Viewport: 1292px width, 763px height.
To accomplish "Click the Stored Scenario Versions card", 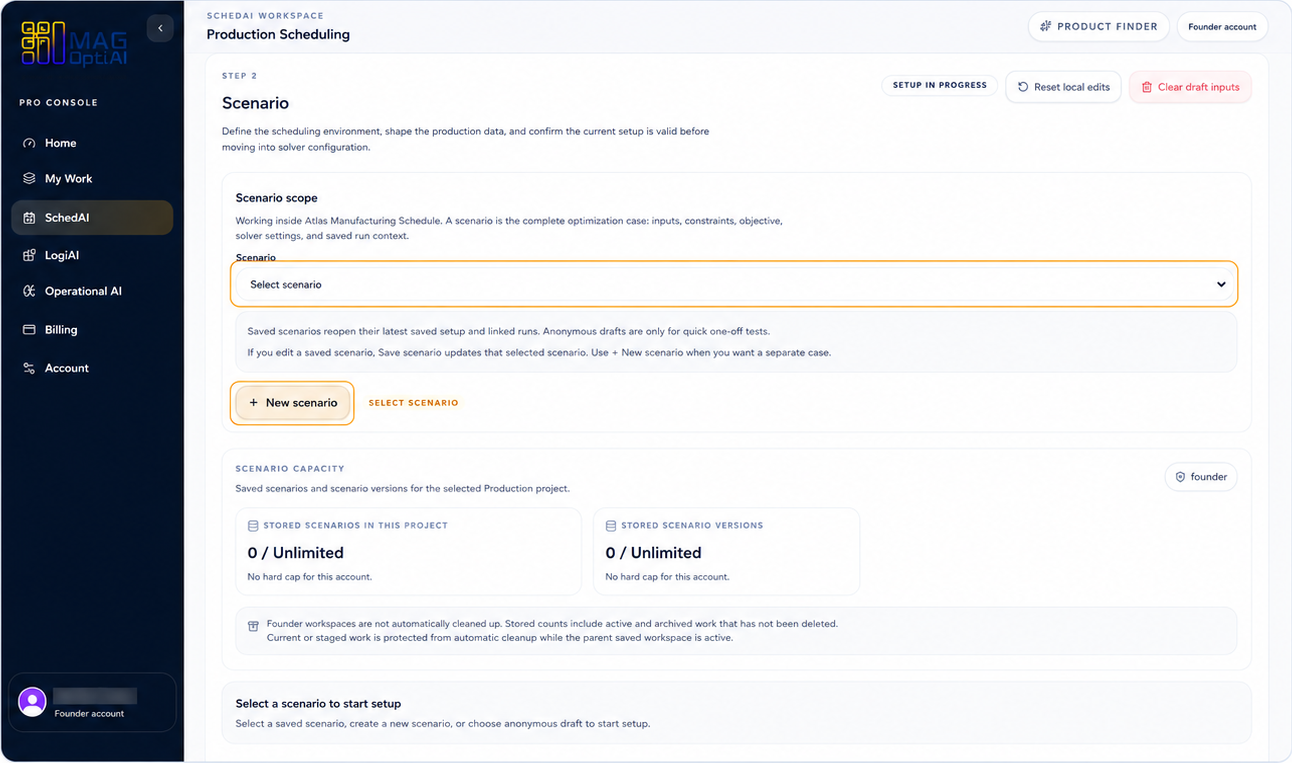I will point(727,551).
